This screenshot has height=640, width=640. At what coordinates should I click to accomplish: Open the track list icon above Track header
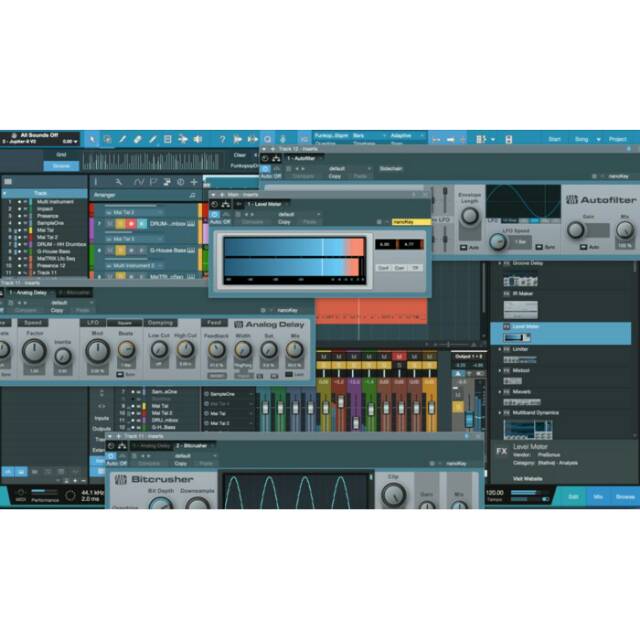(x=8, y=181)
